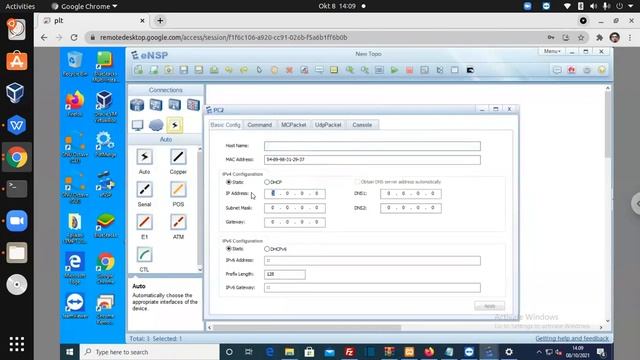Click the Gateway input field
640x360 pixels.
(x=295, y=222)
